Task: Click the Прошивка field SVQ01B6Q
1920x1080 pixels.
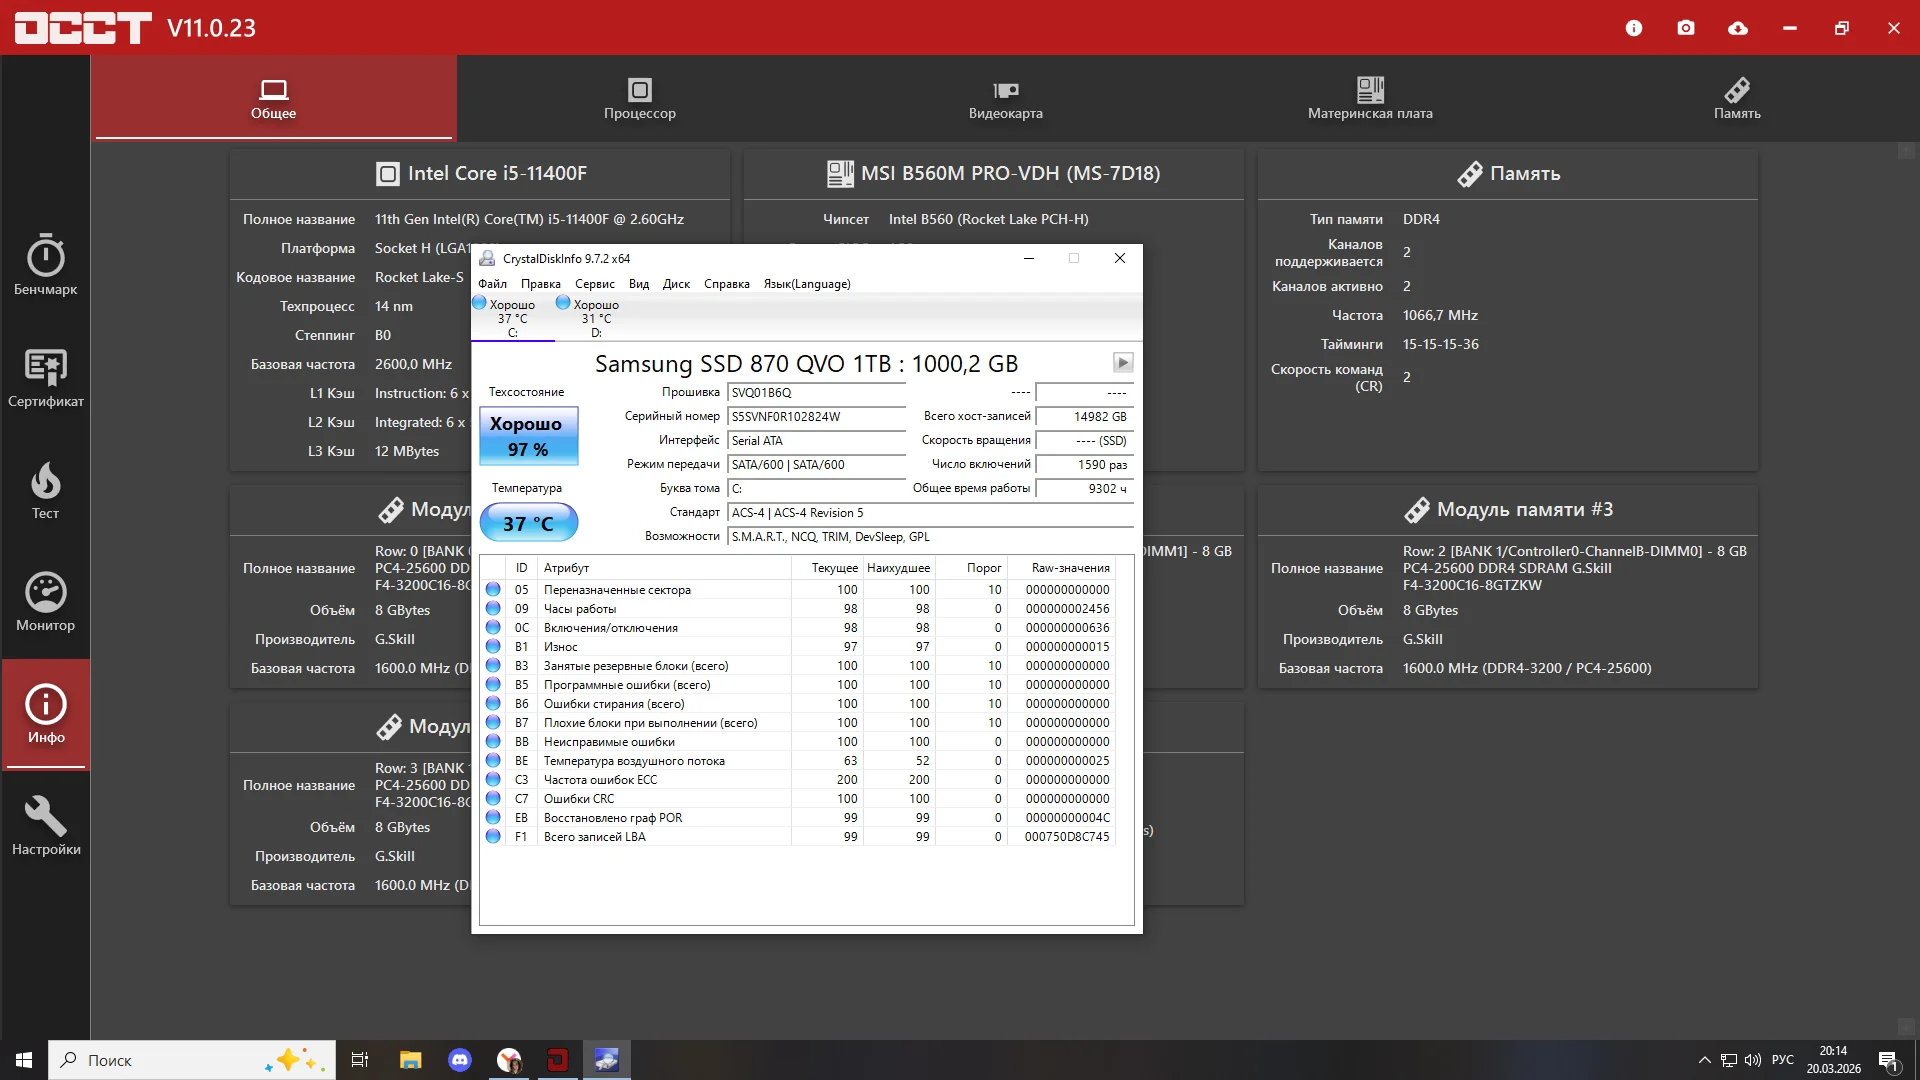Action: [x=816, y=393]
